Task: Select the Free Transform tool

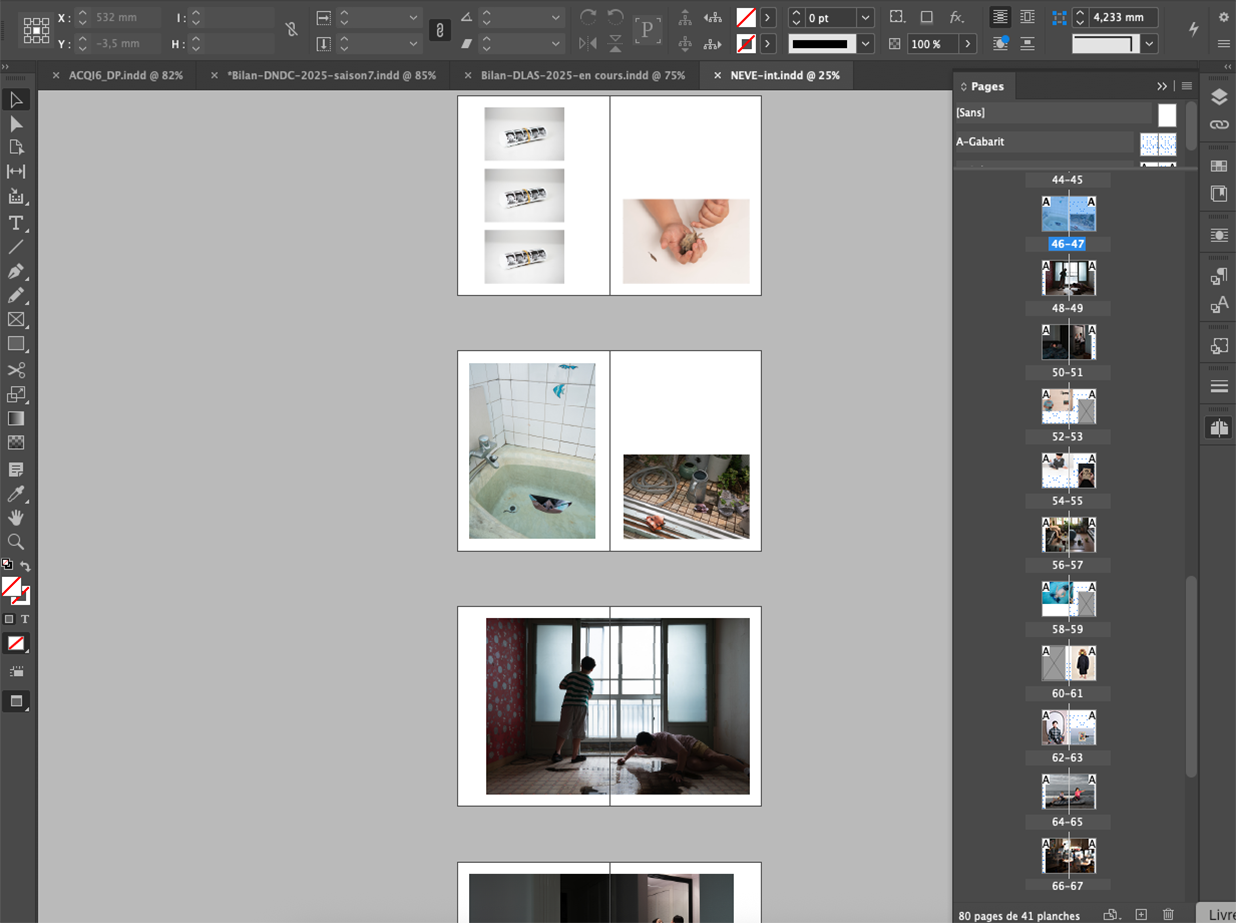Action: [x=16, y=394]
